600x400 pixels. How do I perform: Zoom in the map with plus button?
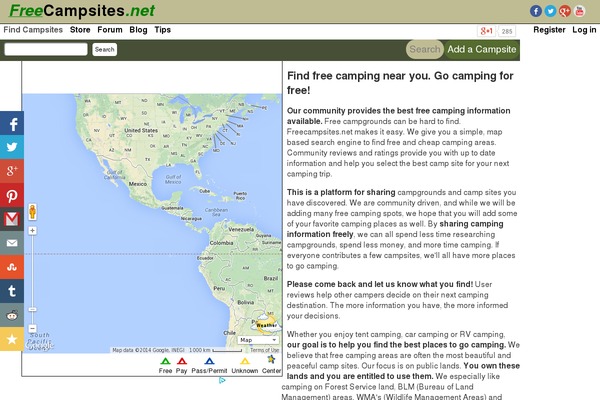click(33, 230)
